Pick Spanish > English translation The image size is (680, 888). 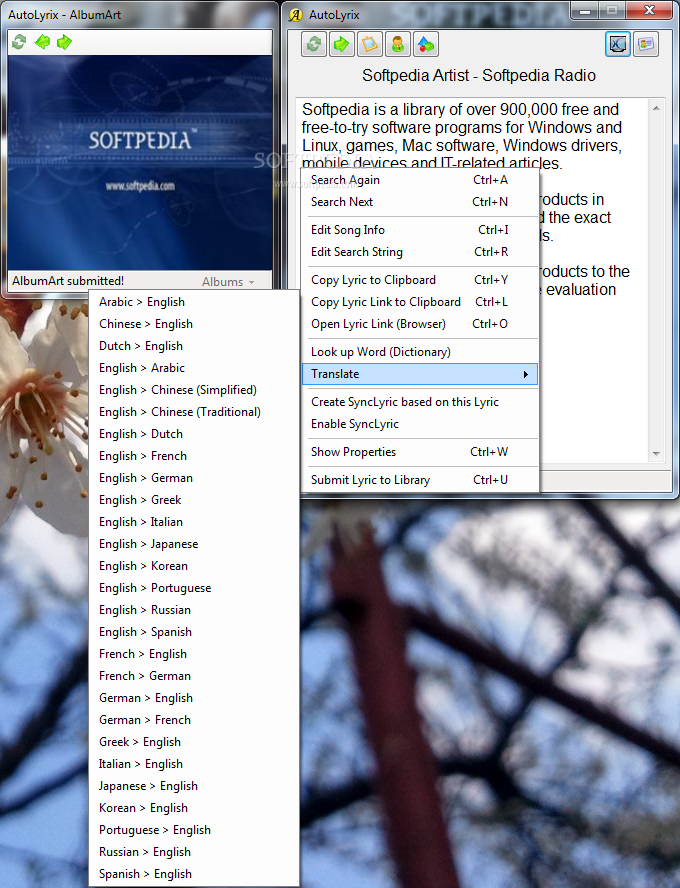pos(194,874)
